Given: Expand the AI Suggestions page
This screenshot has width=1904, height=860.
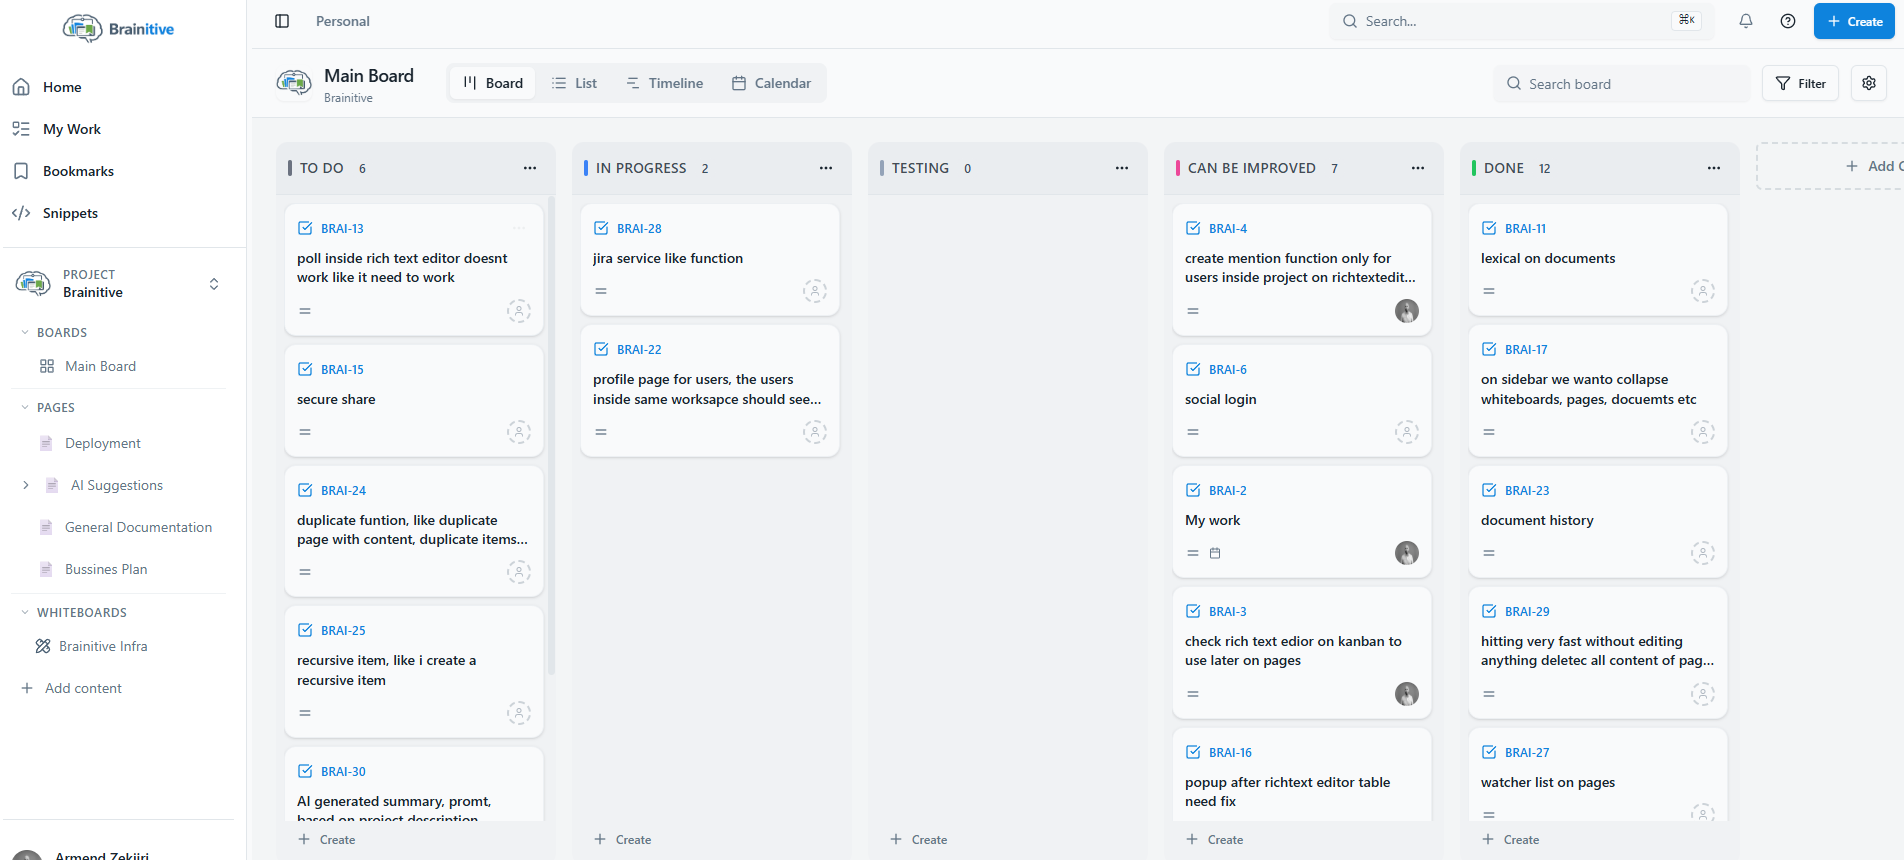Looking at the screenshot, I should (x=26, y=485).
